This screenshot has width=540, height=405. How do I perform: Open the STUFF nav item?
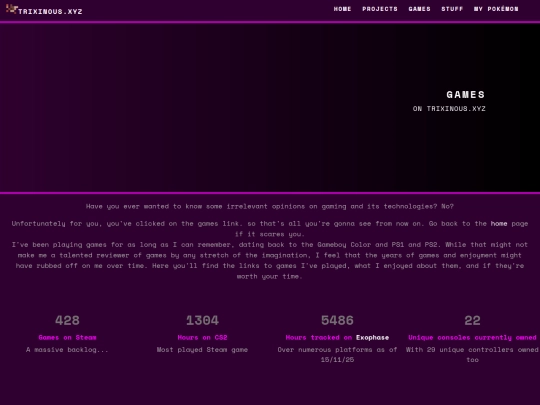[452, 9]
